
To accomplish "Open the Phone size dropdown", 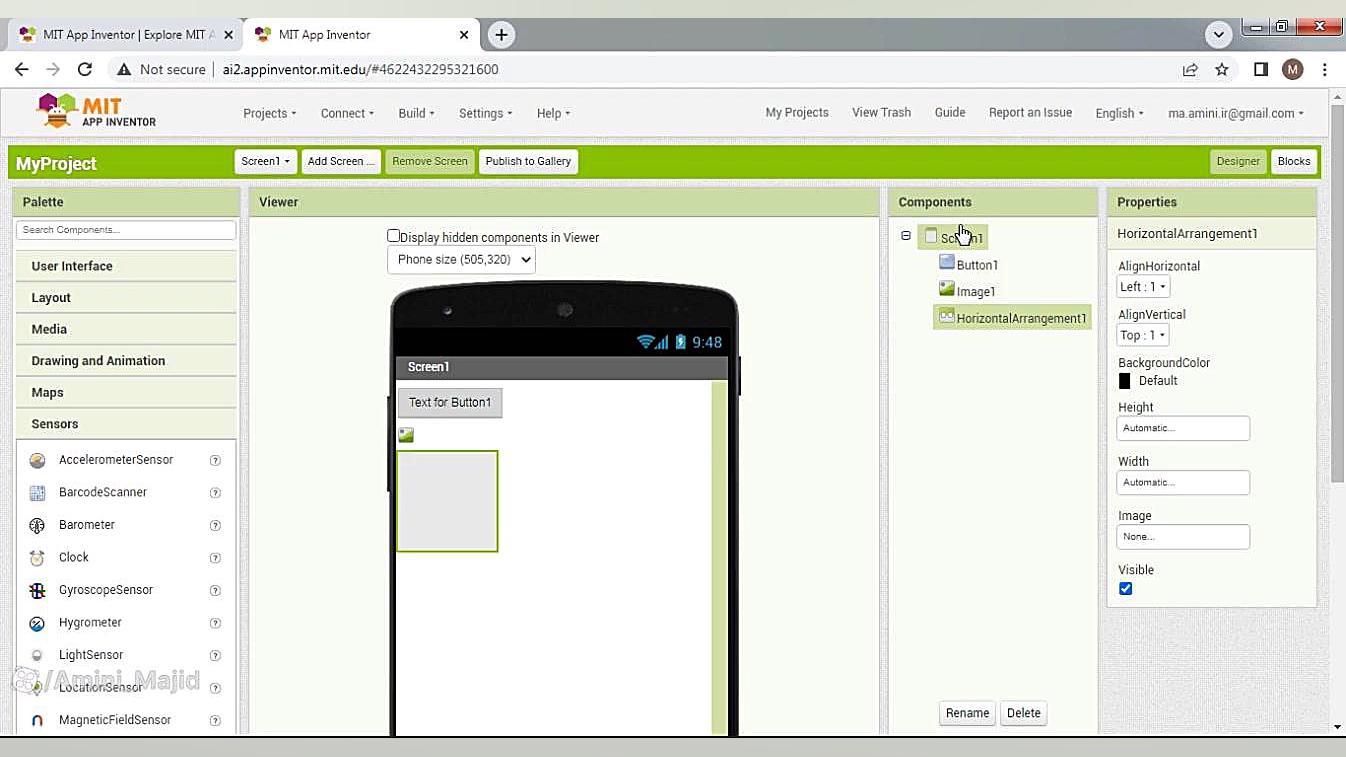I will [461, 260].
